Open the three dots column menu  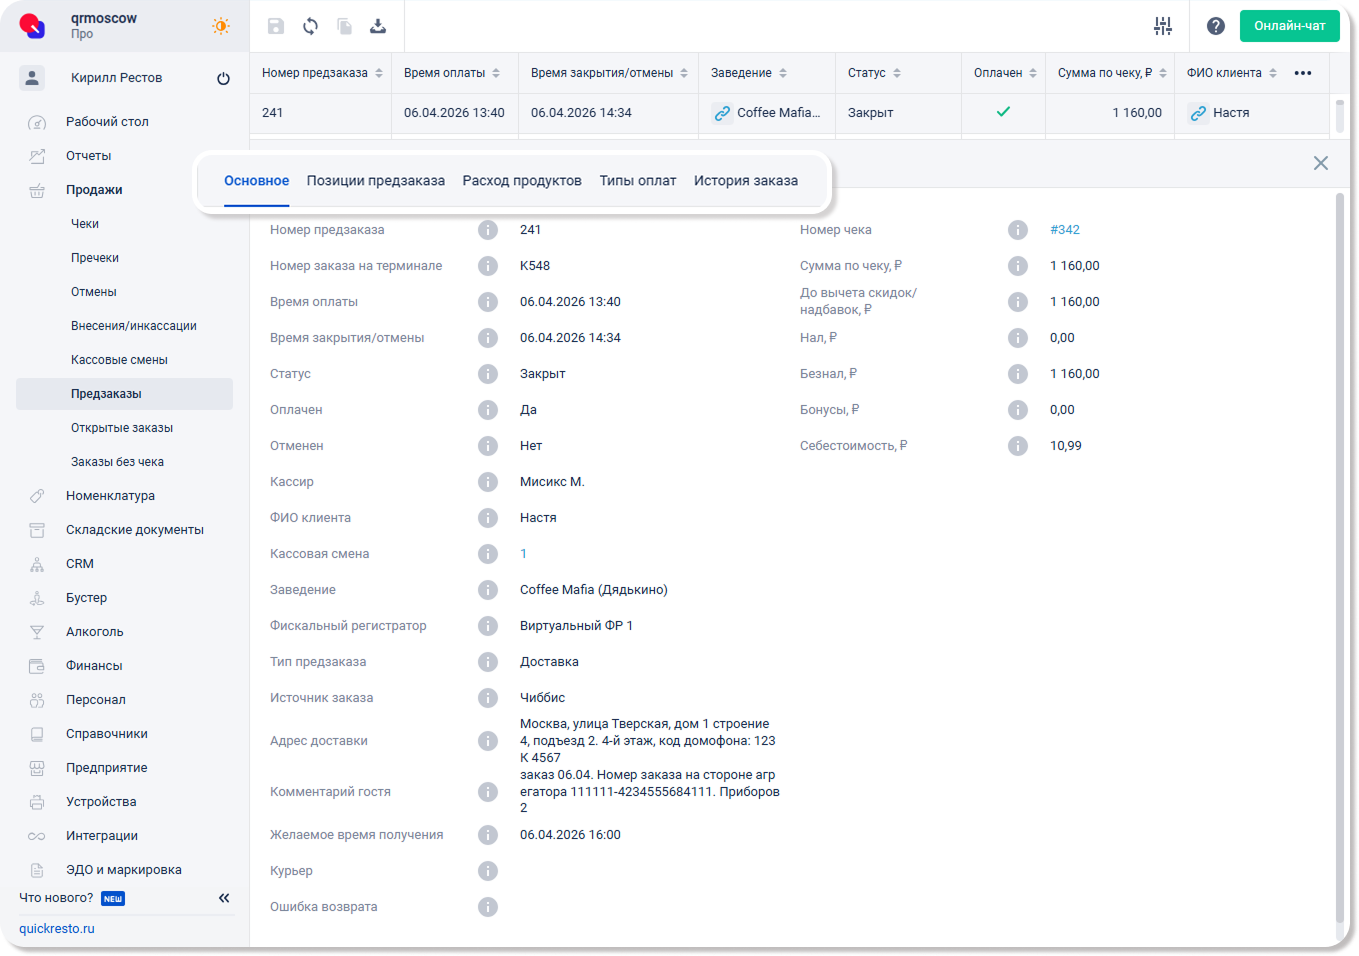[x=1302, y=73]
